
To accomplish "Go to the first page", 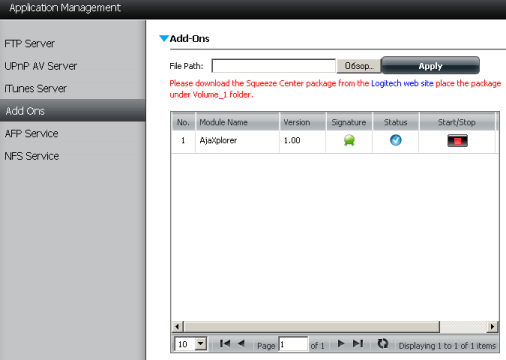I will [225, 343].
